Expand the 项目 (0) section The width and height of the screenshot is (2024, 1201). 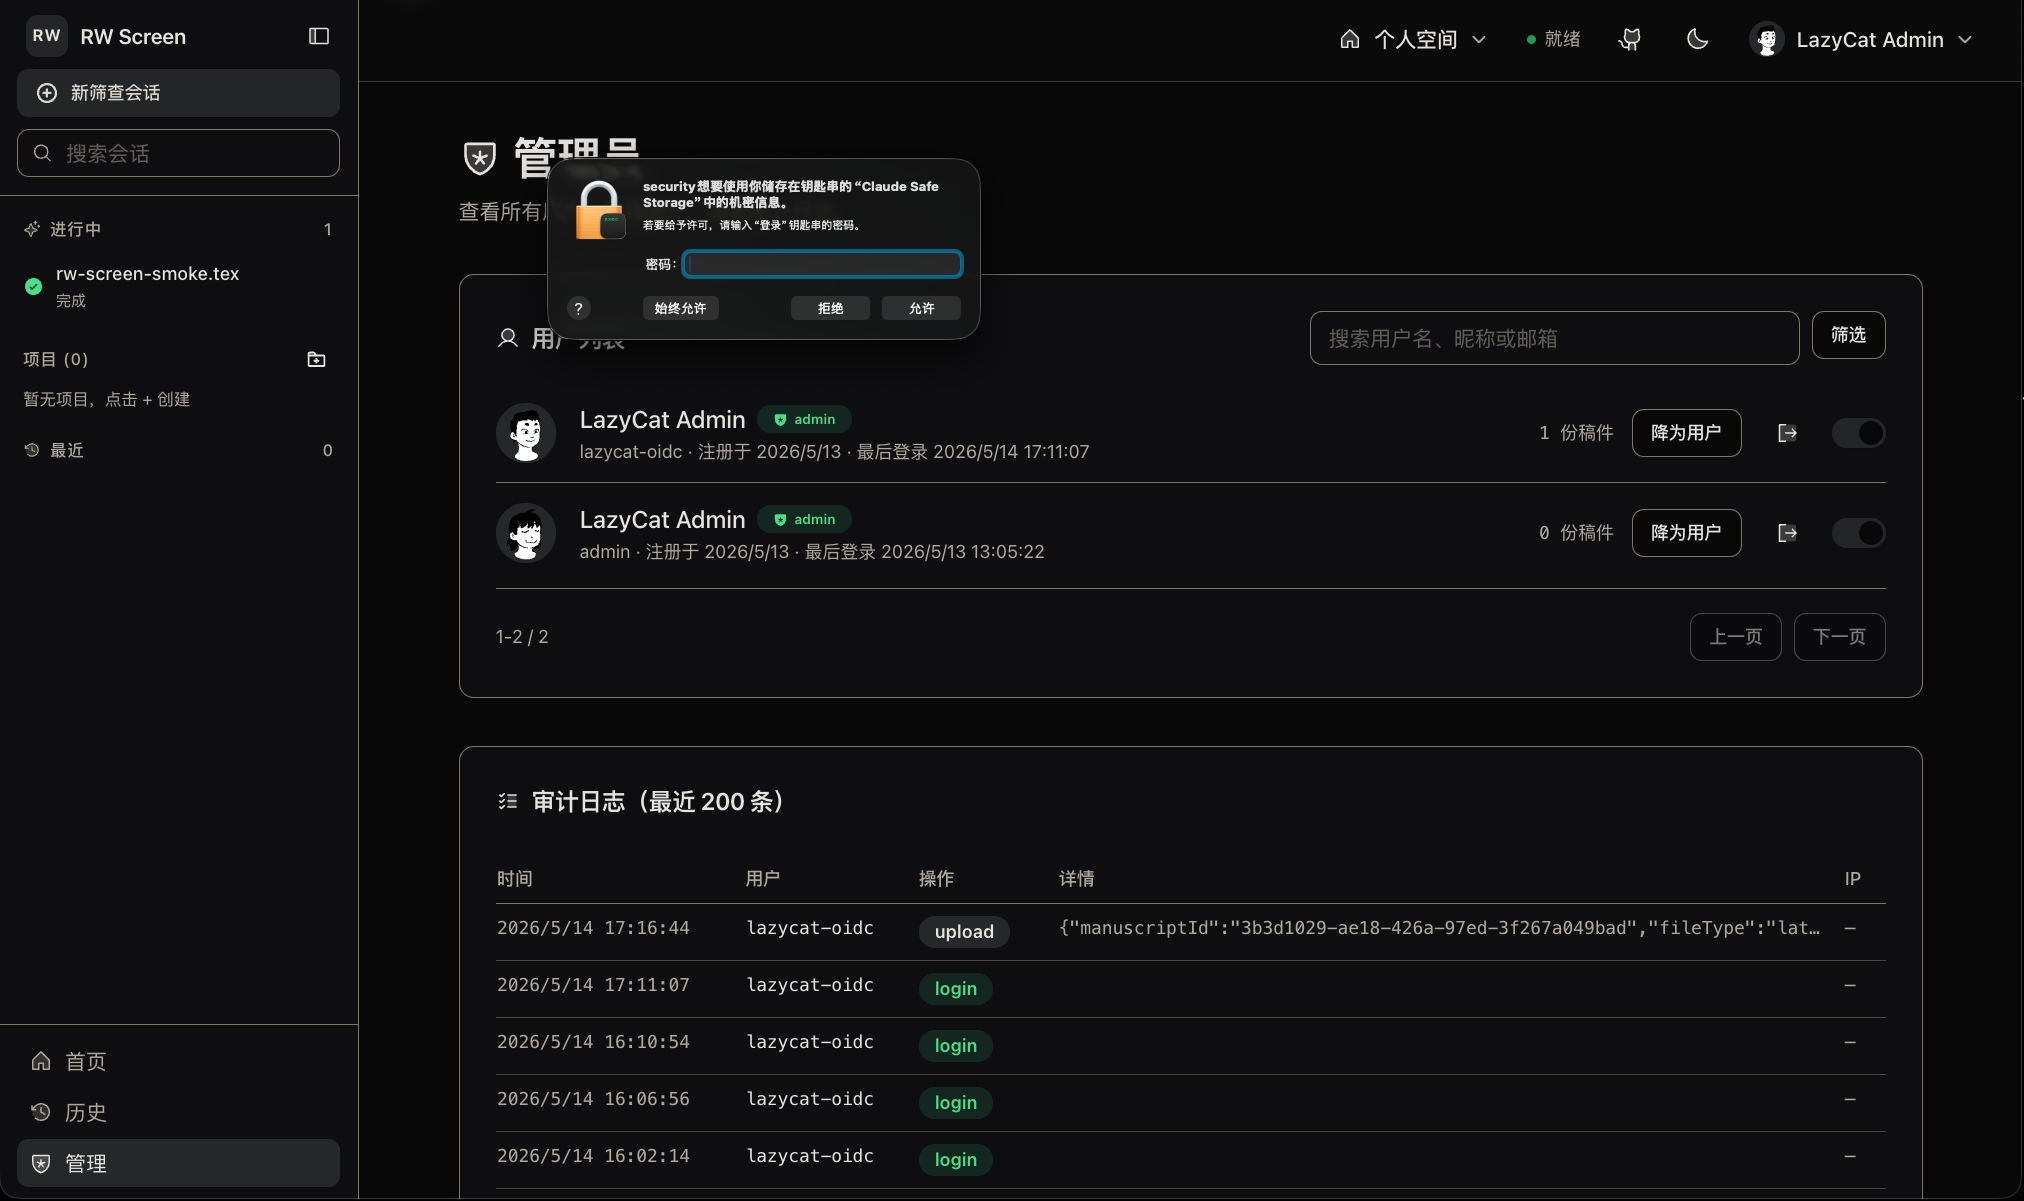click(x=56, y=359)
